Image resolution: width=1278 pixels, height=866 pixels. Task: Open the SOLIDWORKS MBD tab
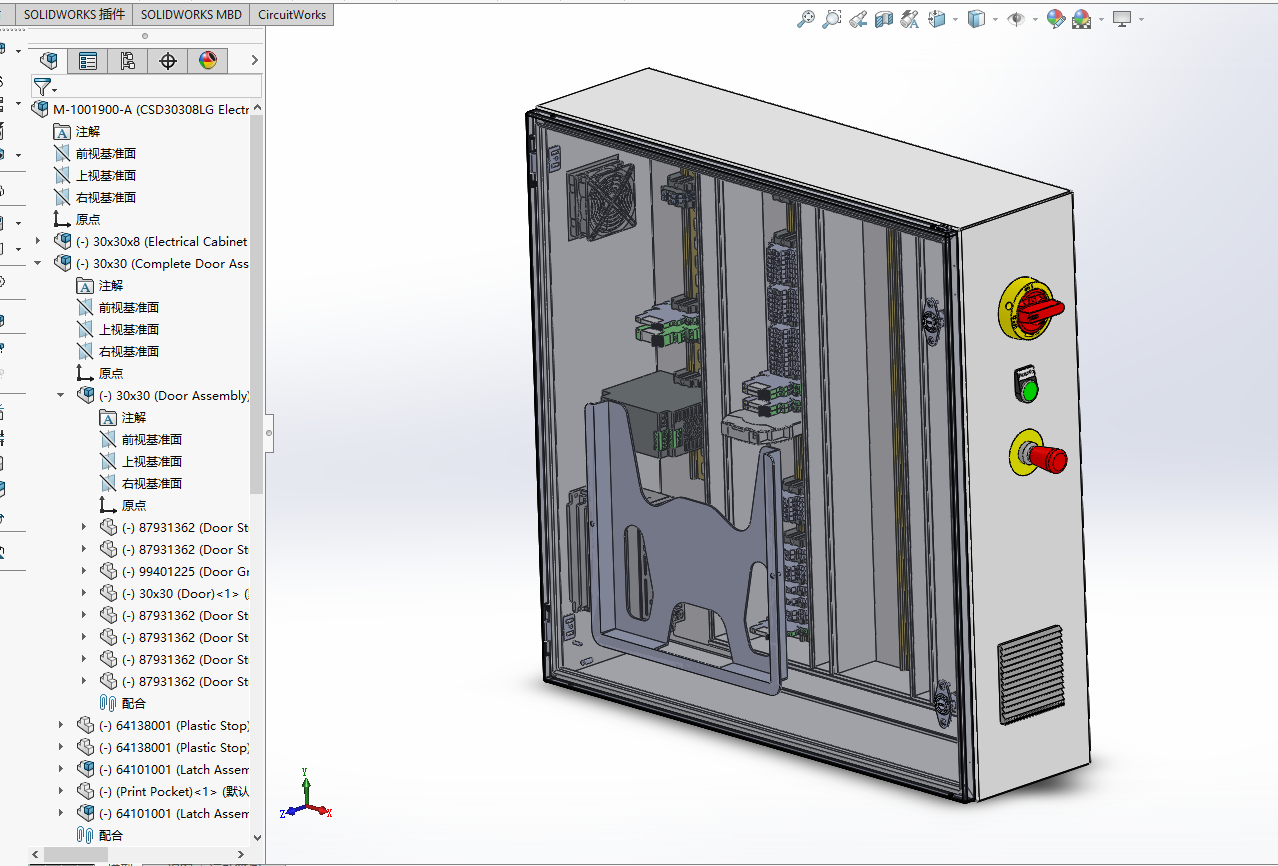pyautogui.click(x=191, y=15)
